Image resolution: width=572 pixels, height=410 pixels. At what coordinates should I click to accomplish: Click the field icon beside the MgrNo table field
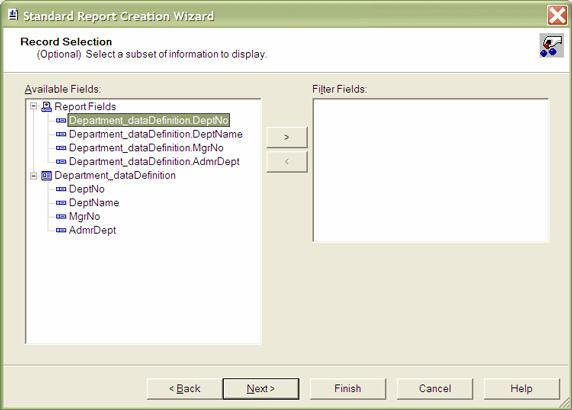[x=61, y=217]
